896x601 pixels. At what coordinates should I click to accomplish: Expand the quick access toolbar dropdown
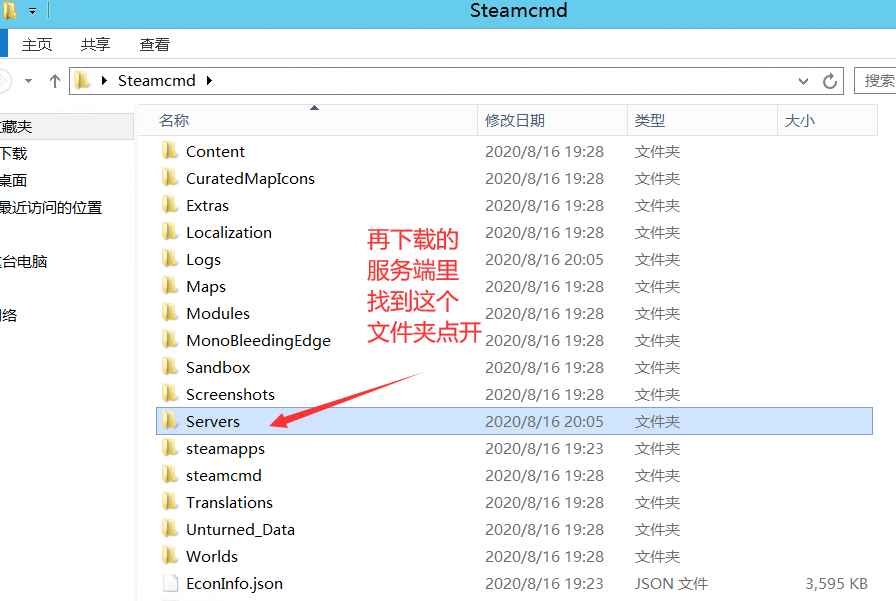[x=33, y=11]
